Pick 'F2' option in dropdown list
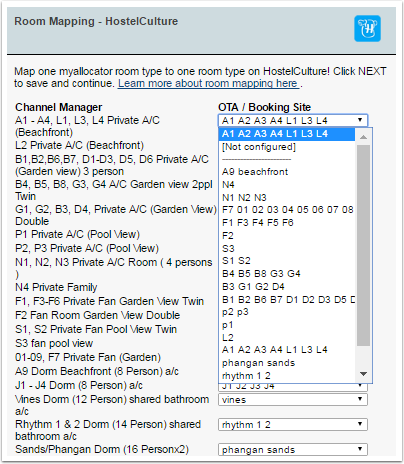 point(287,236)
